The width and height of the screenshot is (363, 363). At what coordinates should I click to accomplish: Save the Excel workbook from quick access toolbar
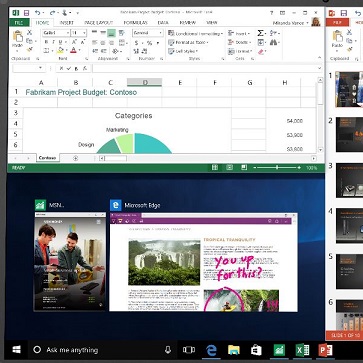tap(26, 13)
